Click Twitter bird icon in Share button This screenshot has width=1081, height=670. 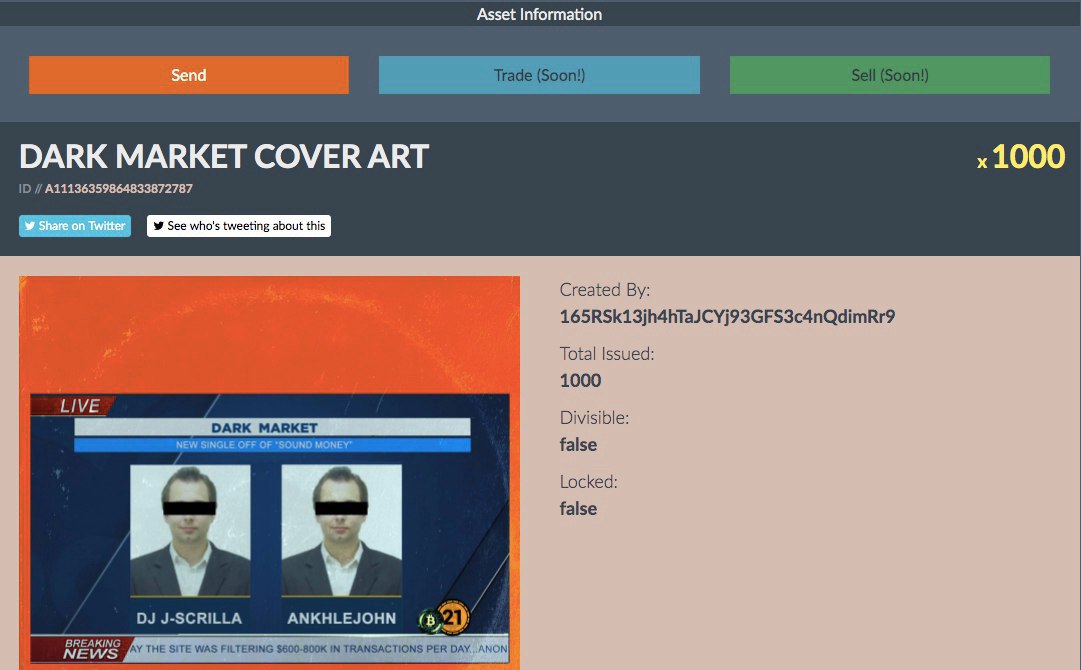tap(30, 225)
